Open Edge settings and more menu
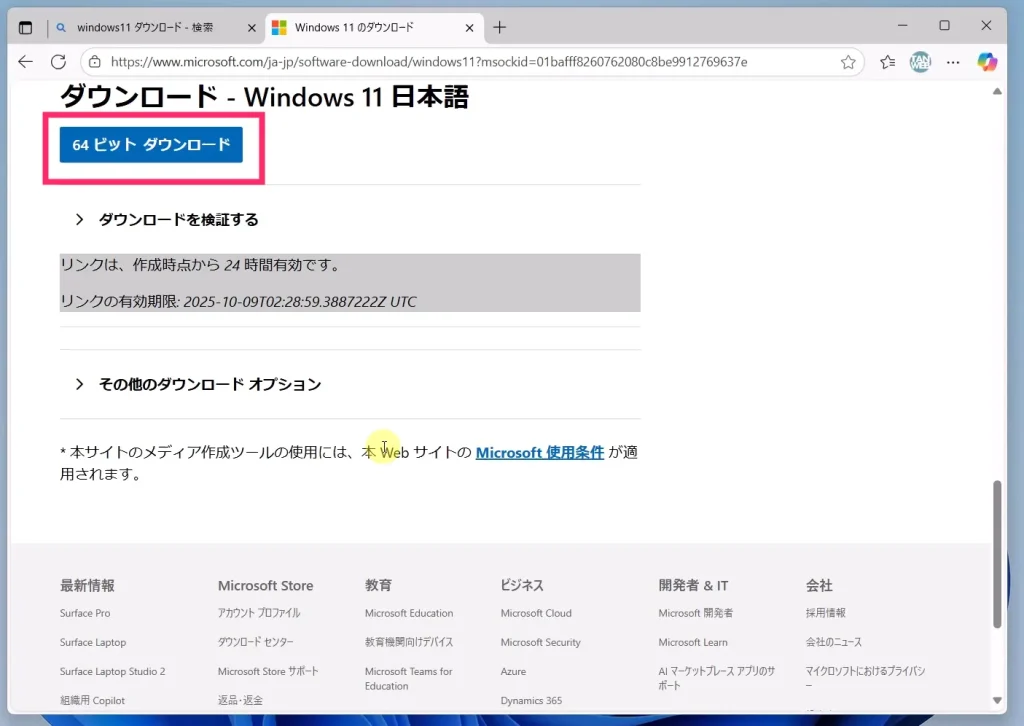The height and width of the screenshot is (726, 1024). (953, 62)
